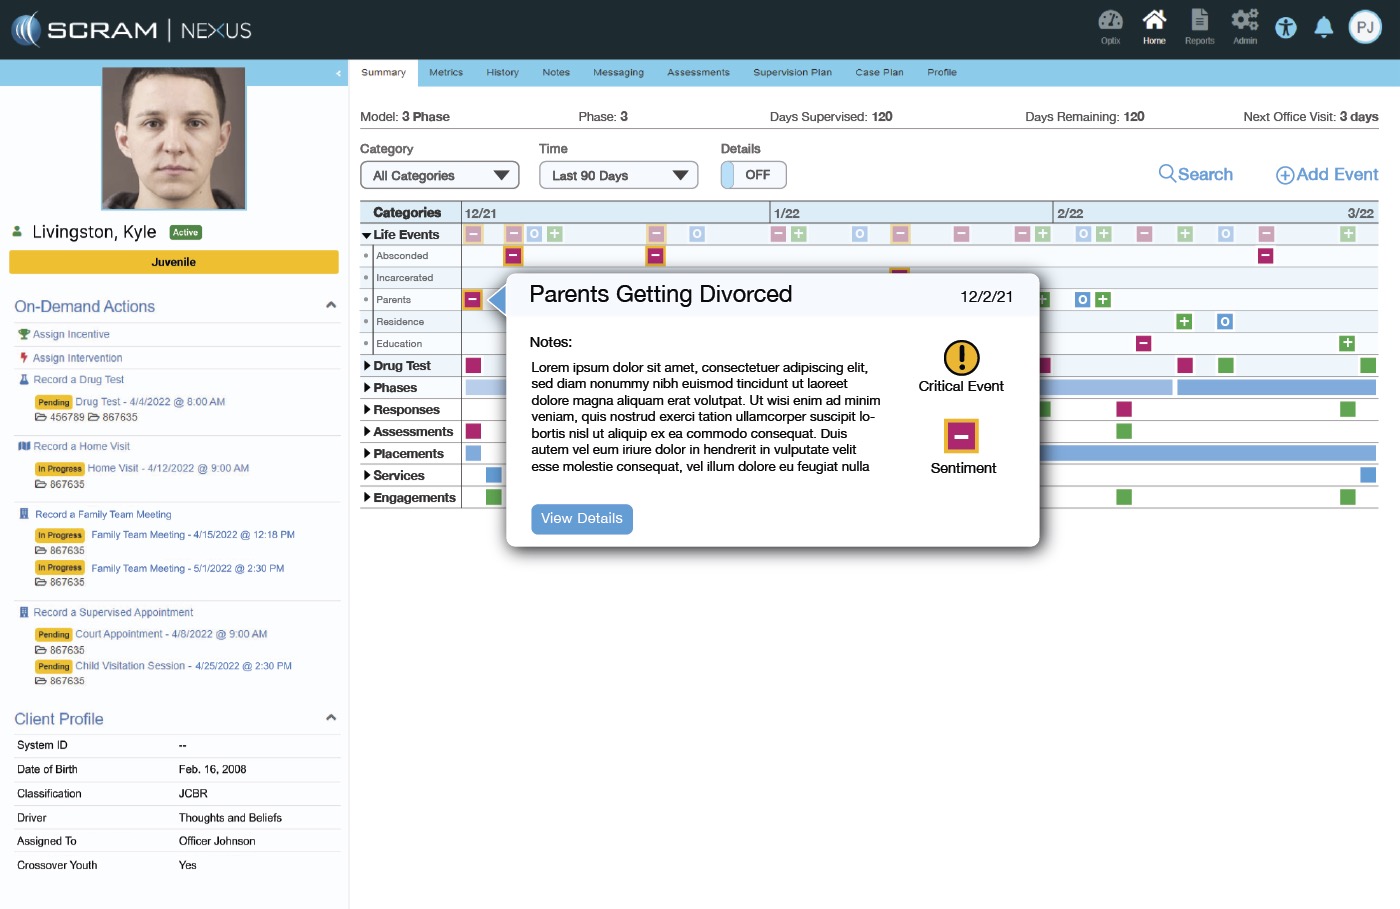Expand the Drug Test category row
The width and height of the screenshot is (1400, 909).
[x=368, y=366]
